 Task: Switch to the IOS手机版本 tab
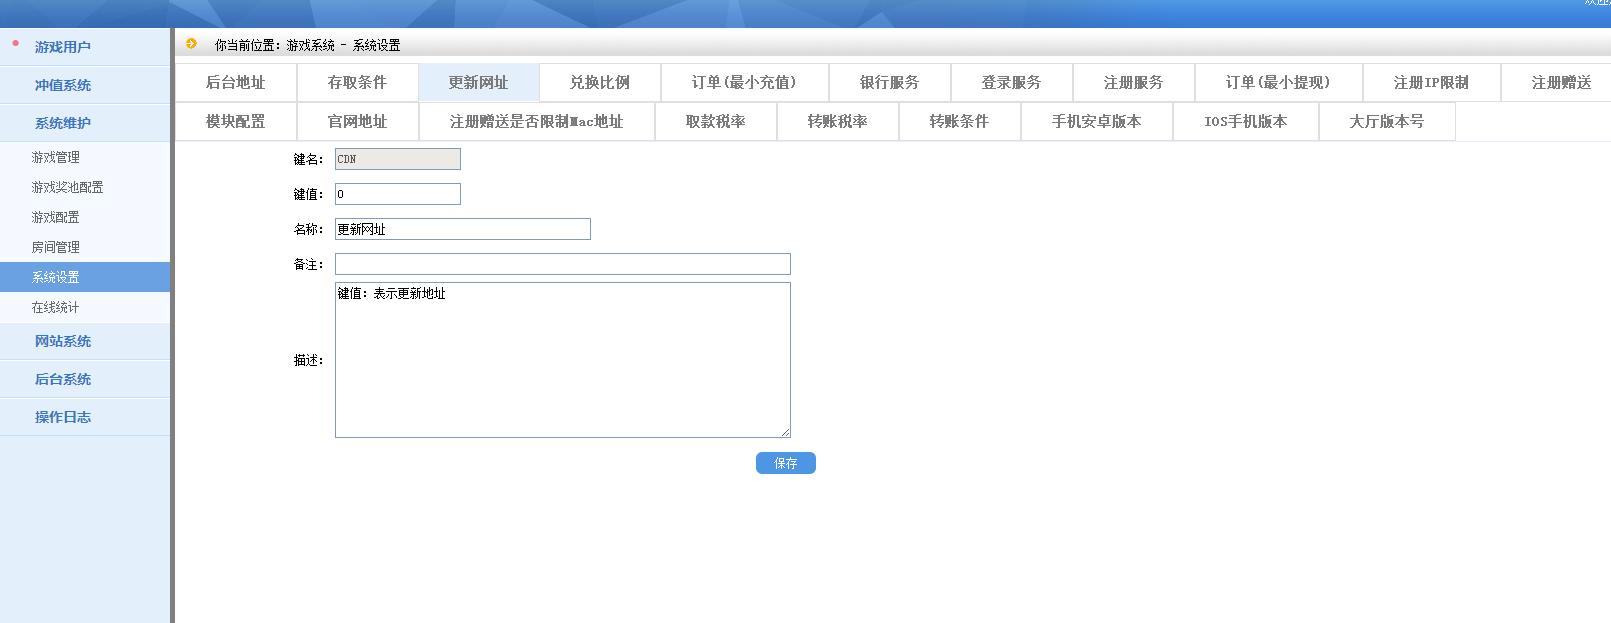point(1245,122)
